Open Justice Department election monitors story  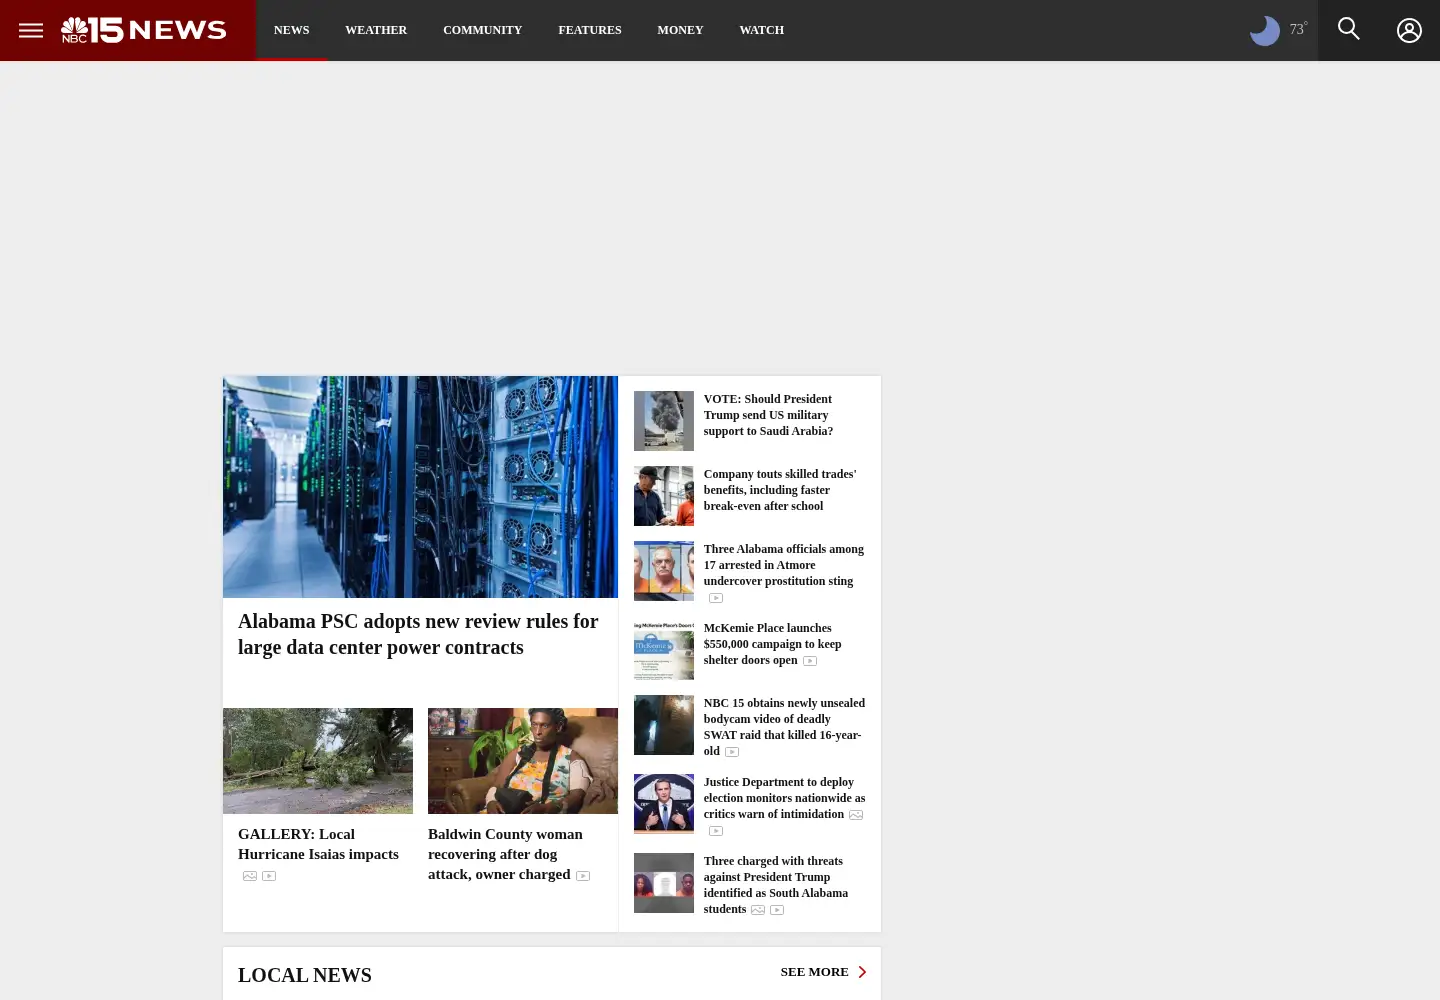[784, 798]
